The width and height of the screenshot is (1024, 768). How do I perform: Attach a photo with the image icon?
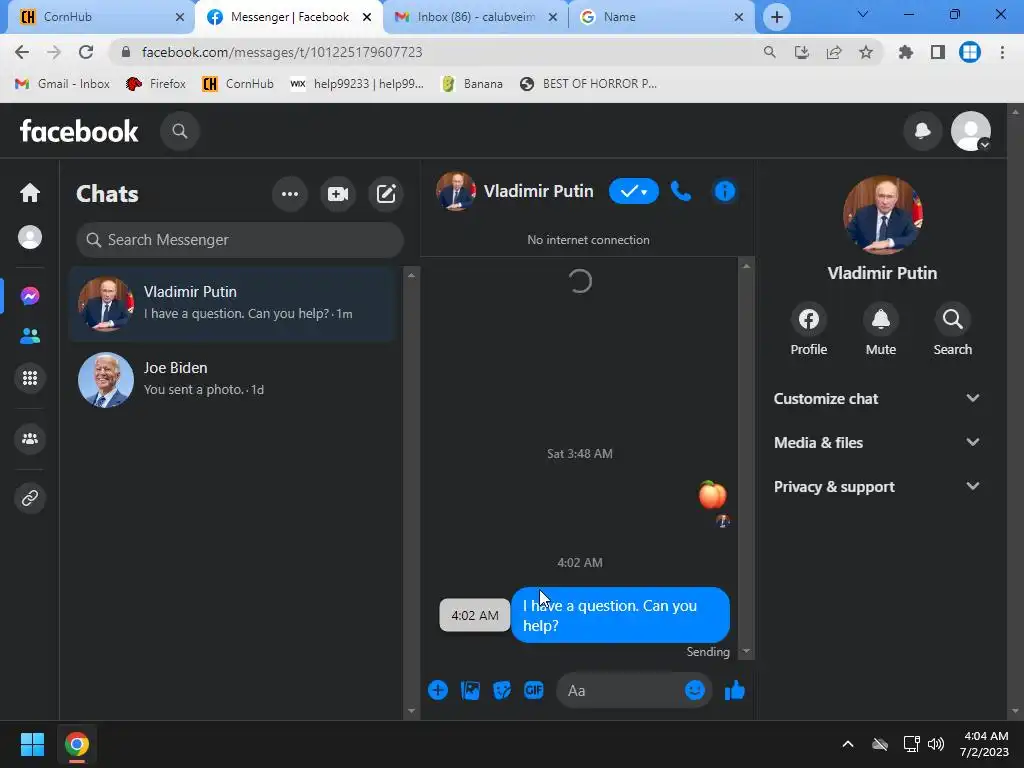[x=470, y=690]
